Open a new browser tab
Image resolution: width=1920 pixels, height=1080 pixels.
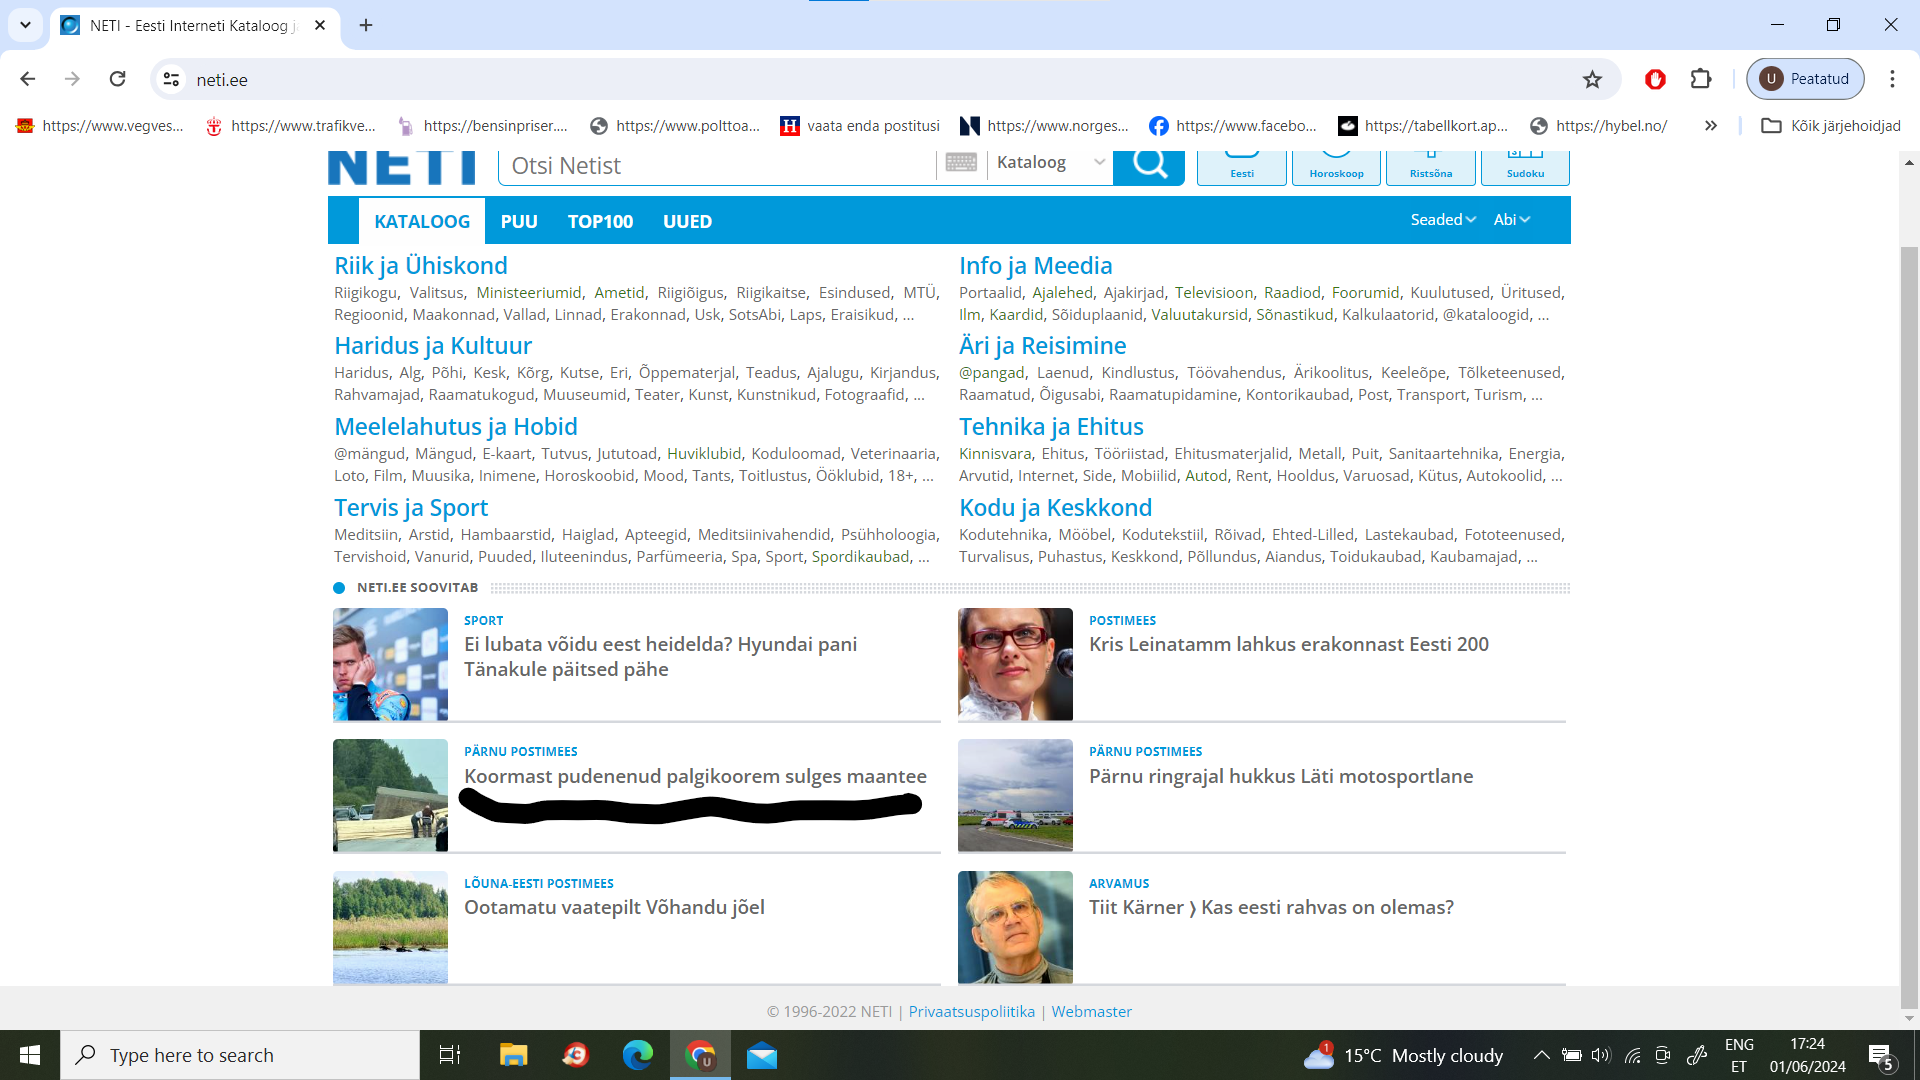[366, 25]
